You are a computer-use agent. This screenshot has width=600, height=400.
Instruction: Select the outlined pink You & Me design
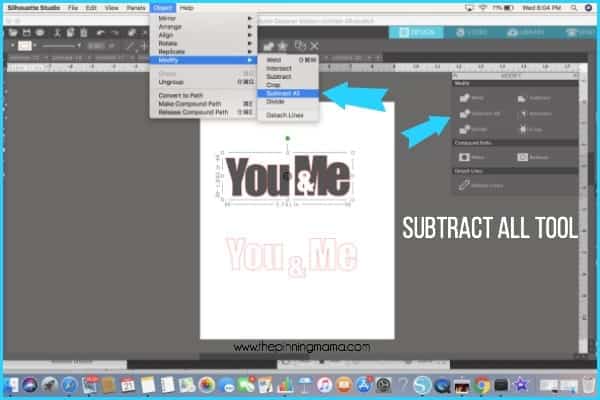[x=292, y=256]
